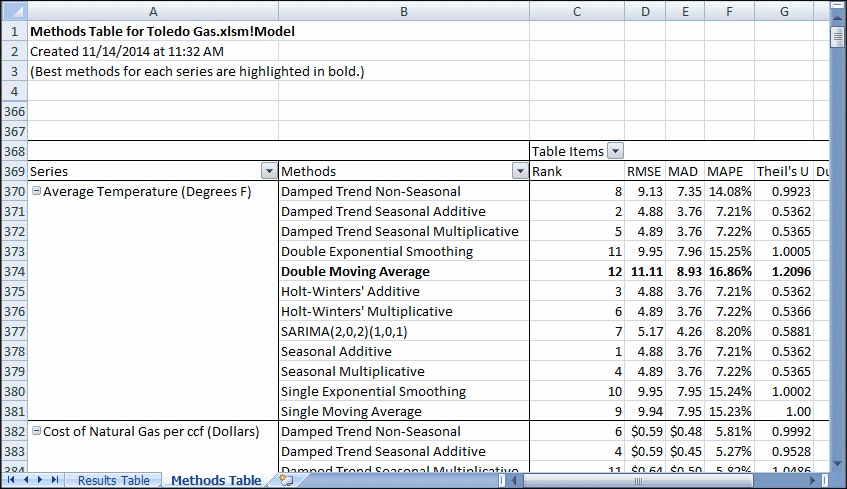Click the vertical scrollbar down arrow

tap(837, 464)
